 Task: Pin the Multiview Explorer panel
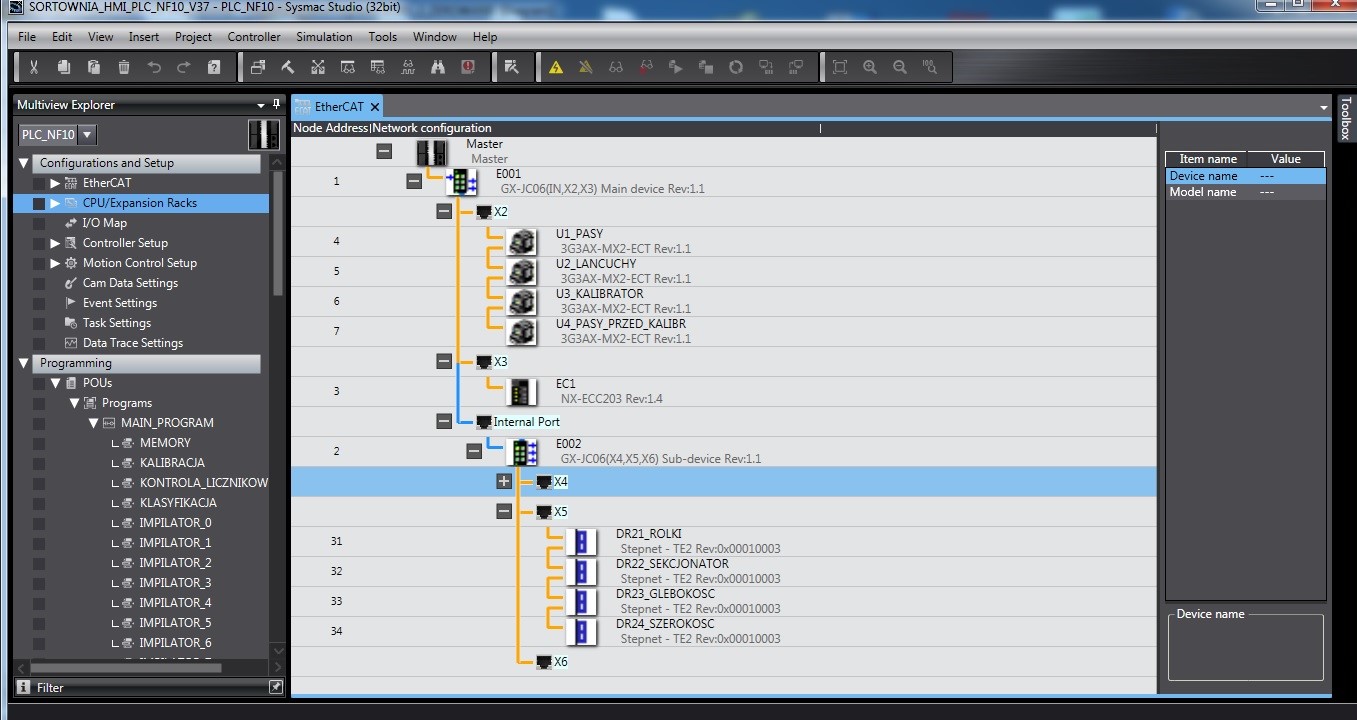[x=276, y=104]
